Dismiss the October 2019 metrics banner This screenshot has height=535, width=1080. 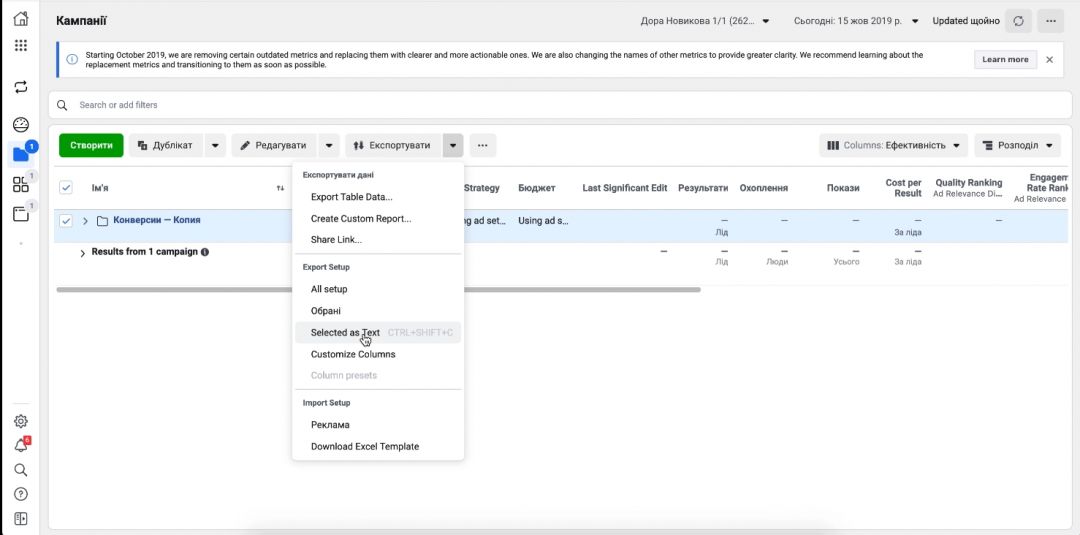tap(1049, 60)
